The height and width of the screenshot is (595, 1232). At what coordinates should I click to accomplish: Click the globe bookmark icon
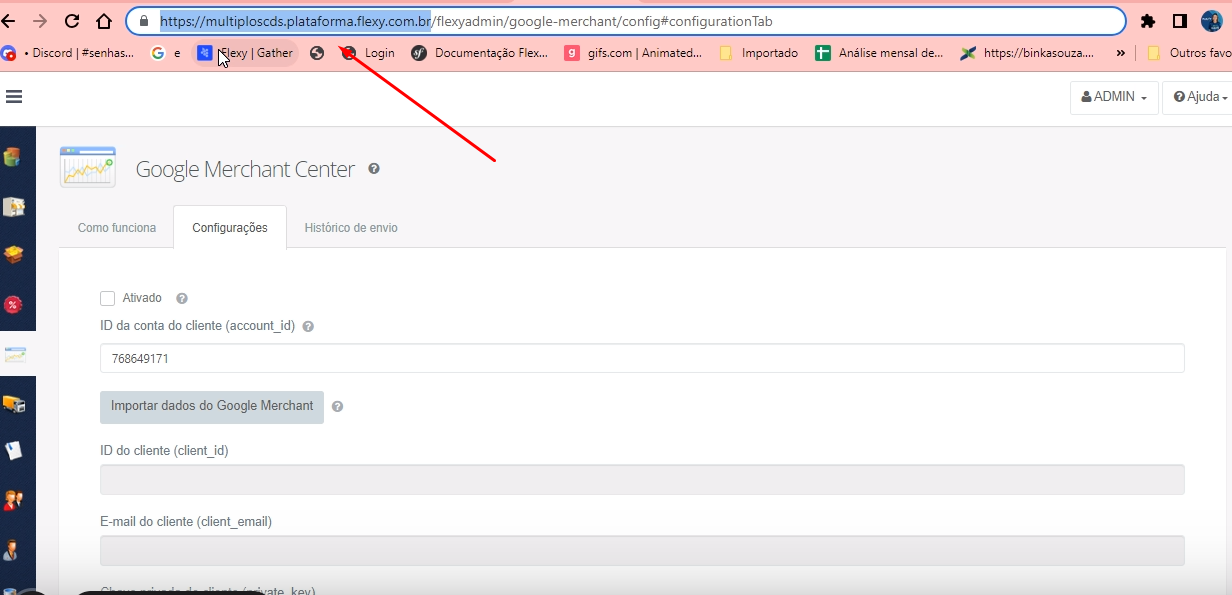tap(317, 53)
